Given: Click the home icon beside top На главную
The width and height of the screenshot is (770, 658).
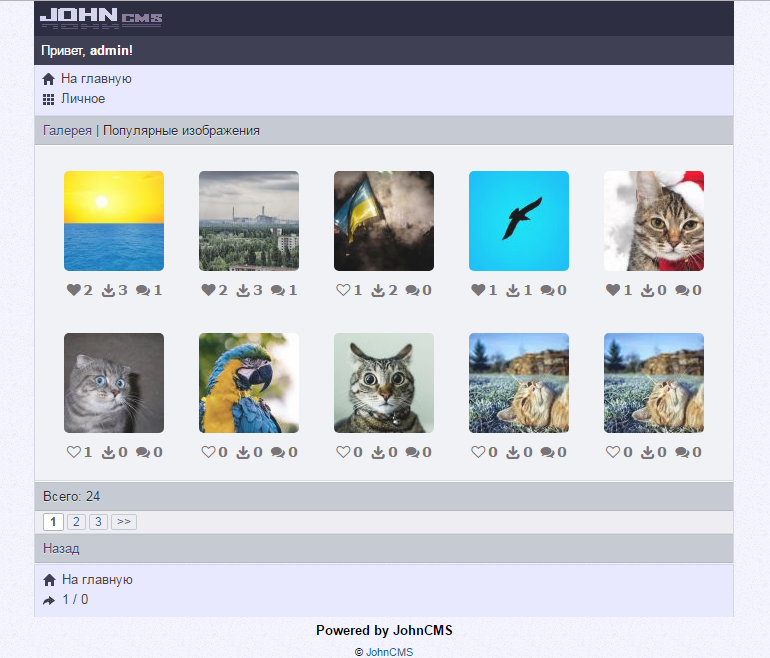Looking at the screenshot, I should click(48, 79).
